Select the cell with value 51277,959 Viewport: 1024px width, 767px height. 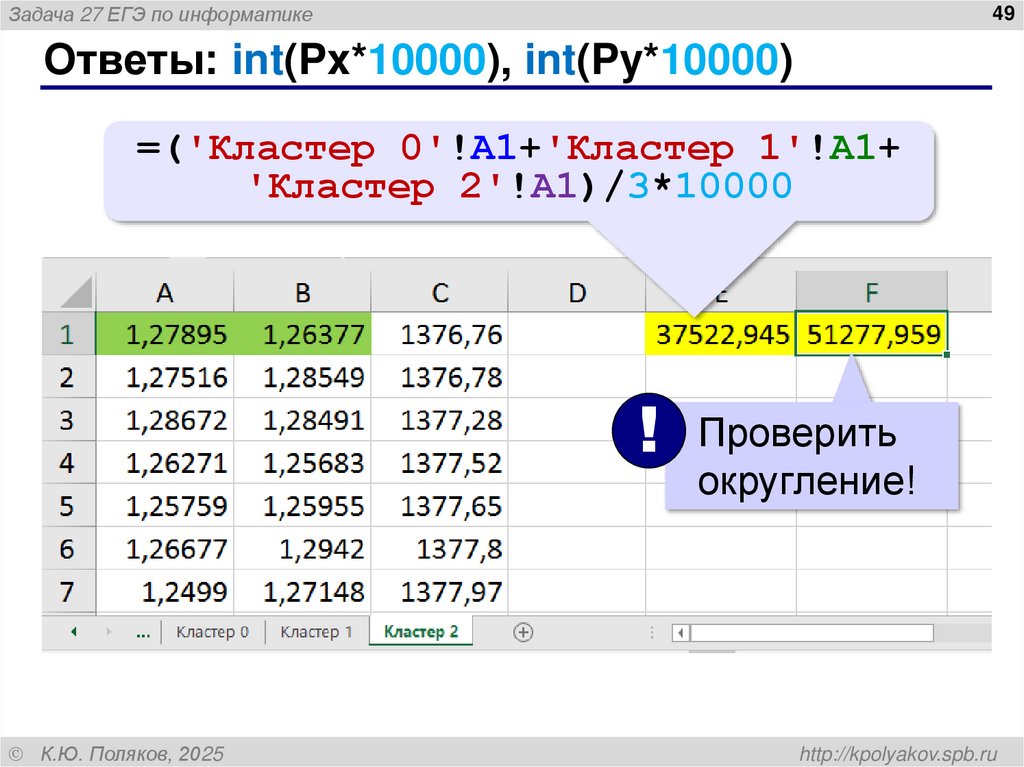(873, 335)
